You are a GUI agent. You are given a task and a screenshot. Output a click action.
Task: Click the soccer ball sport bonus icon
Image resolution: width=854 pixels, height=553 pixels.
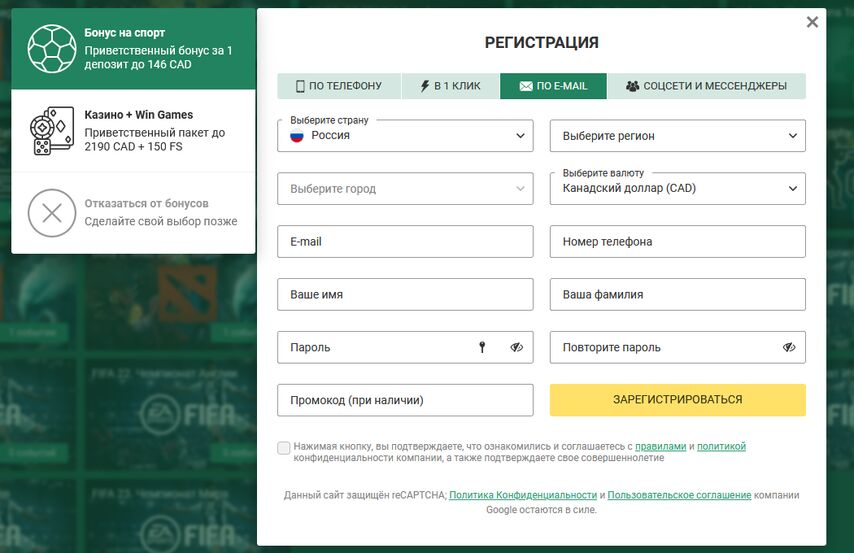point(52,48)
